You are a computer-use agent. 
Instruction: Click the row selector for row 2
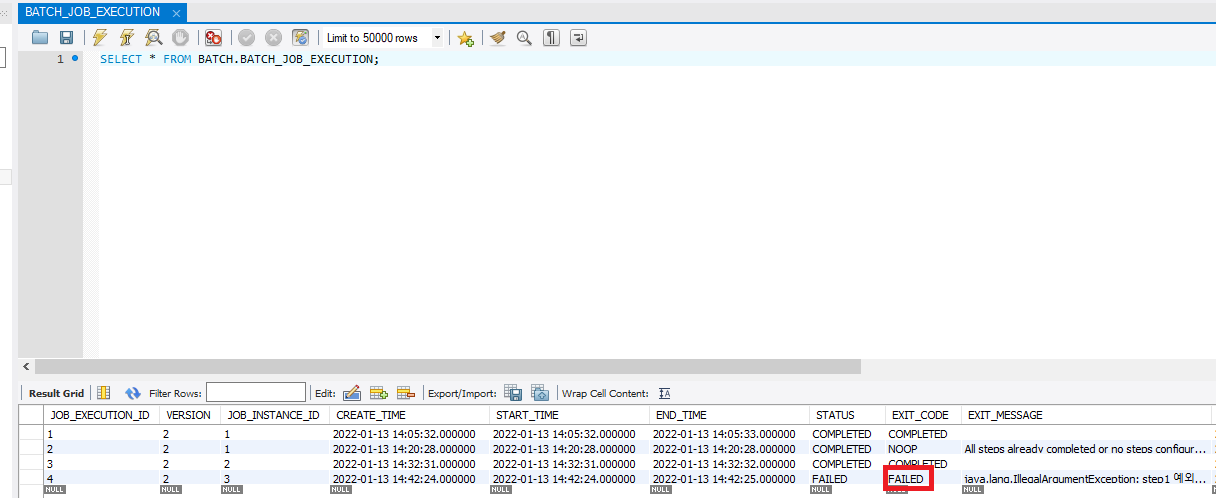click(30, 449)
